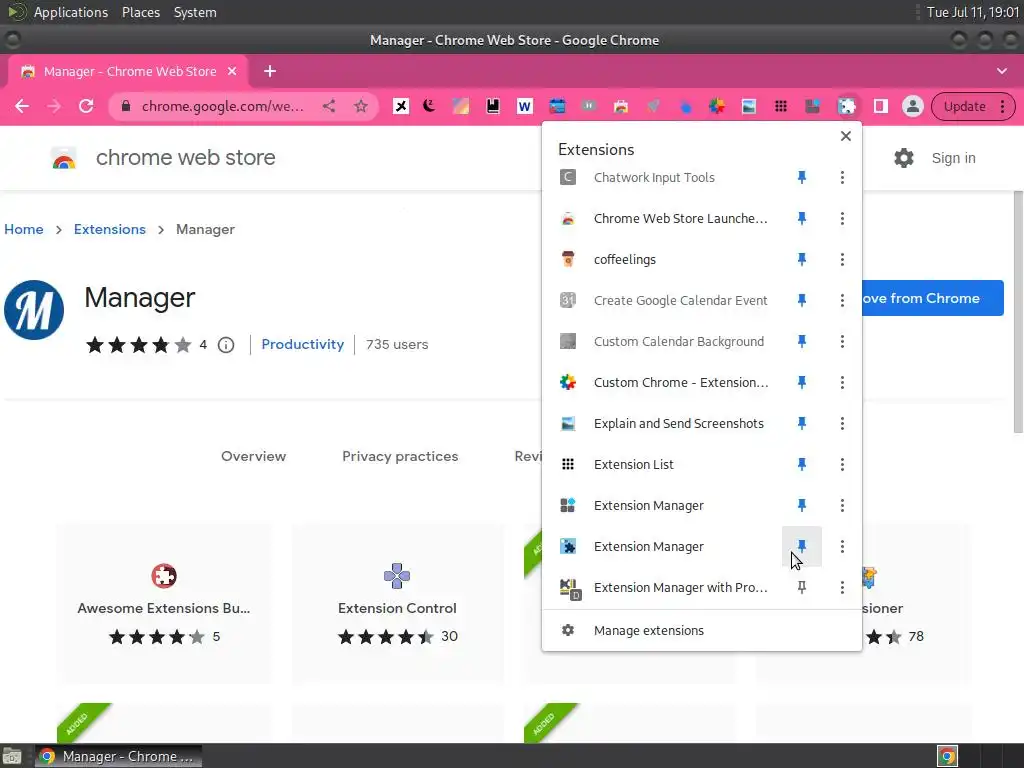
Task: Click the colorful pinwheel Custom Chrome toolbar icon
Action: coord(716,106)
